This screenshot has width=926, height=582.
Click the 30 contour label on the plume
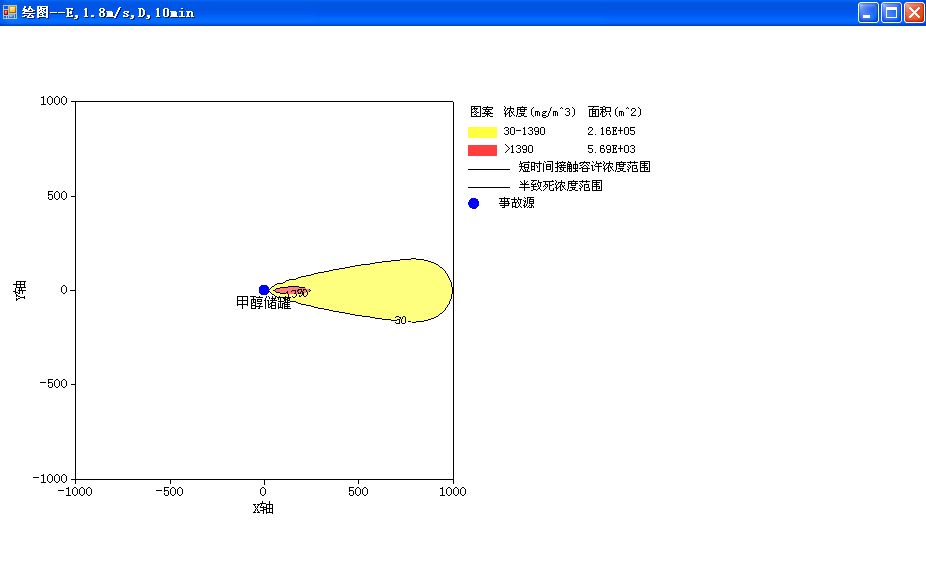400,321
